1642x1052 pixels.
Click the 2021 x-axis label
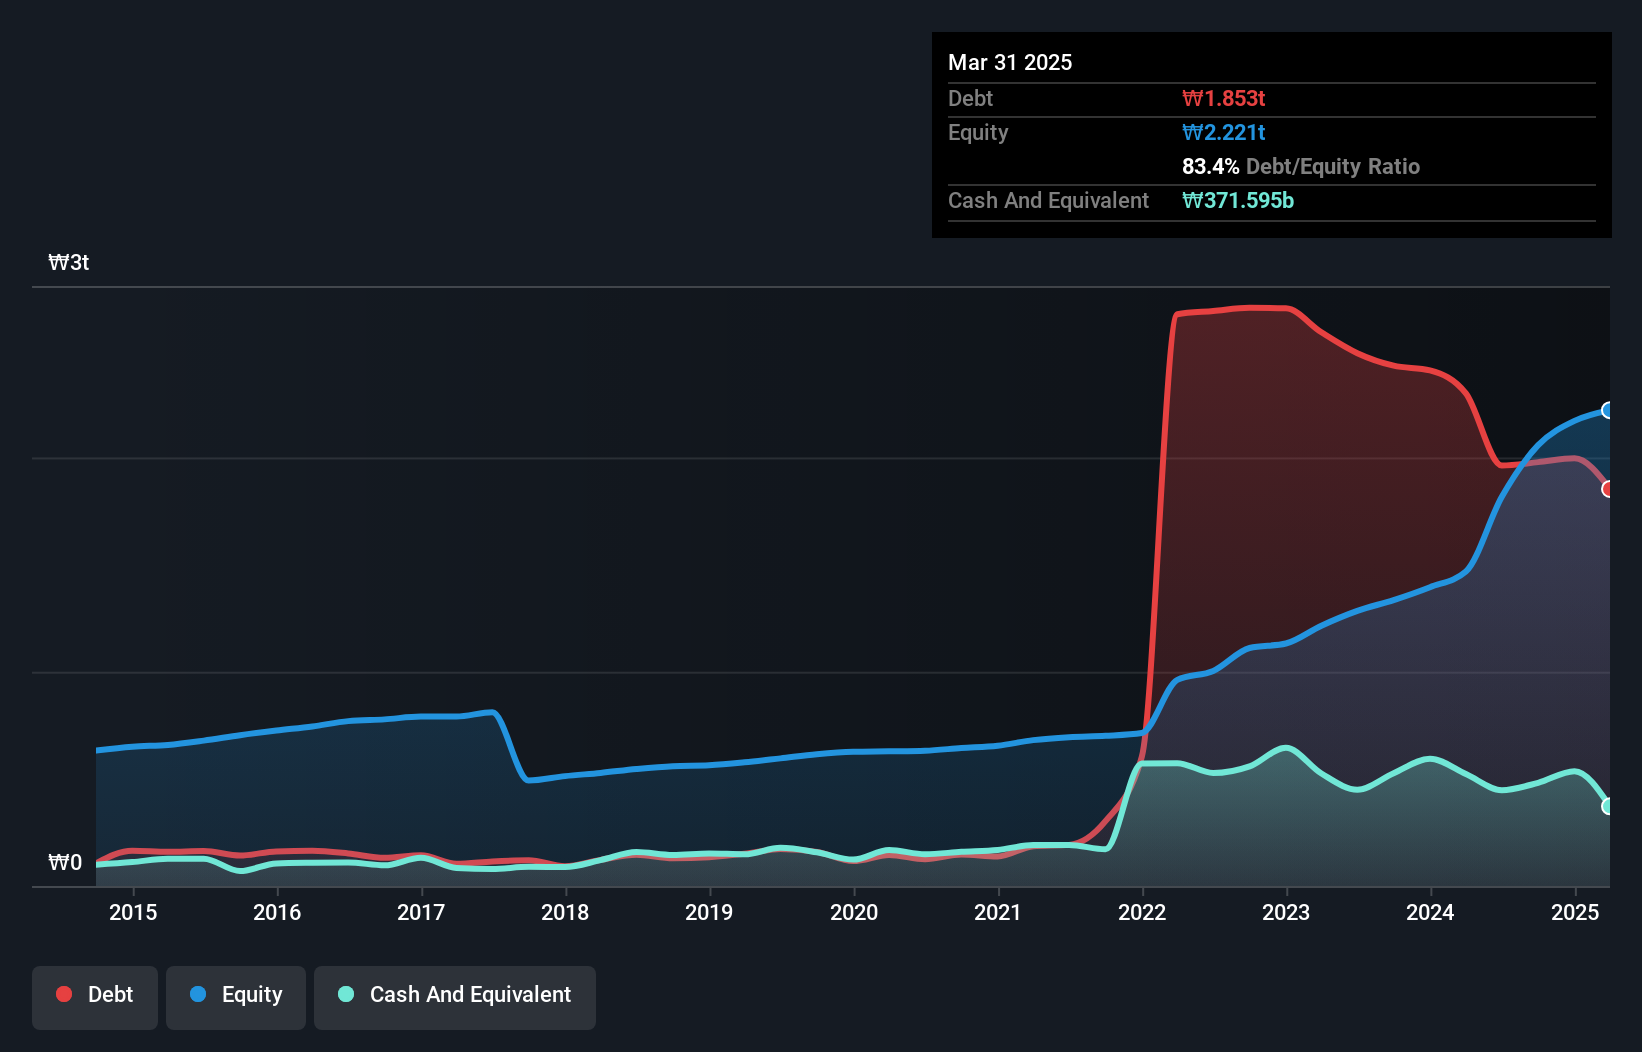click(x=998, y=912)
